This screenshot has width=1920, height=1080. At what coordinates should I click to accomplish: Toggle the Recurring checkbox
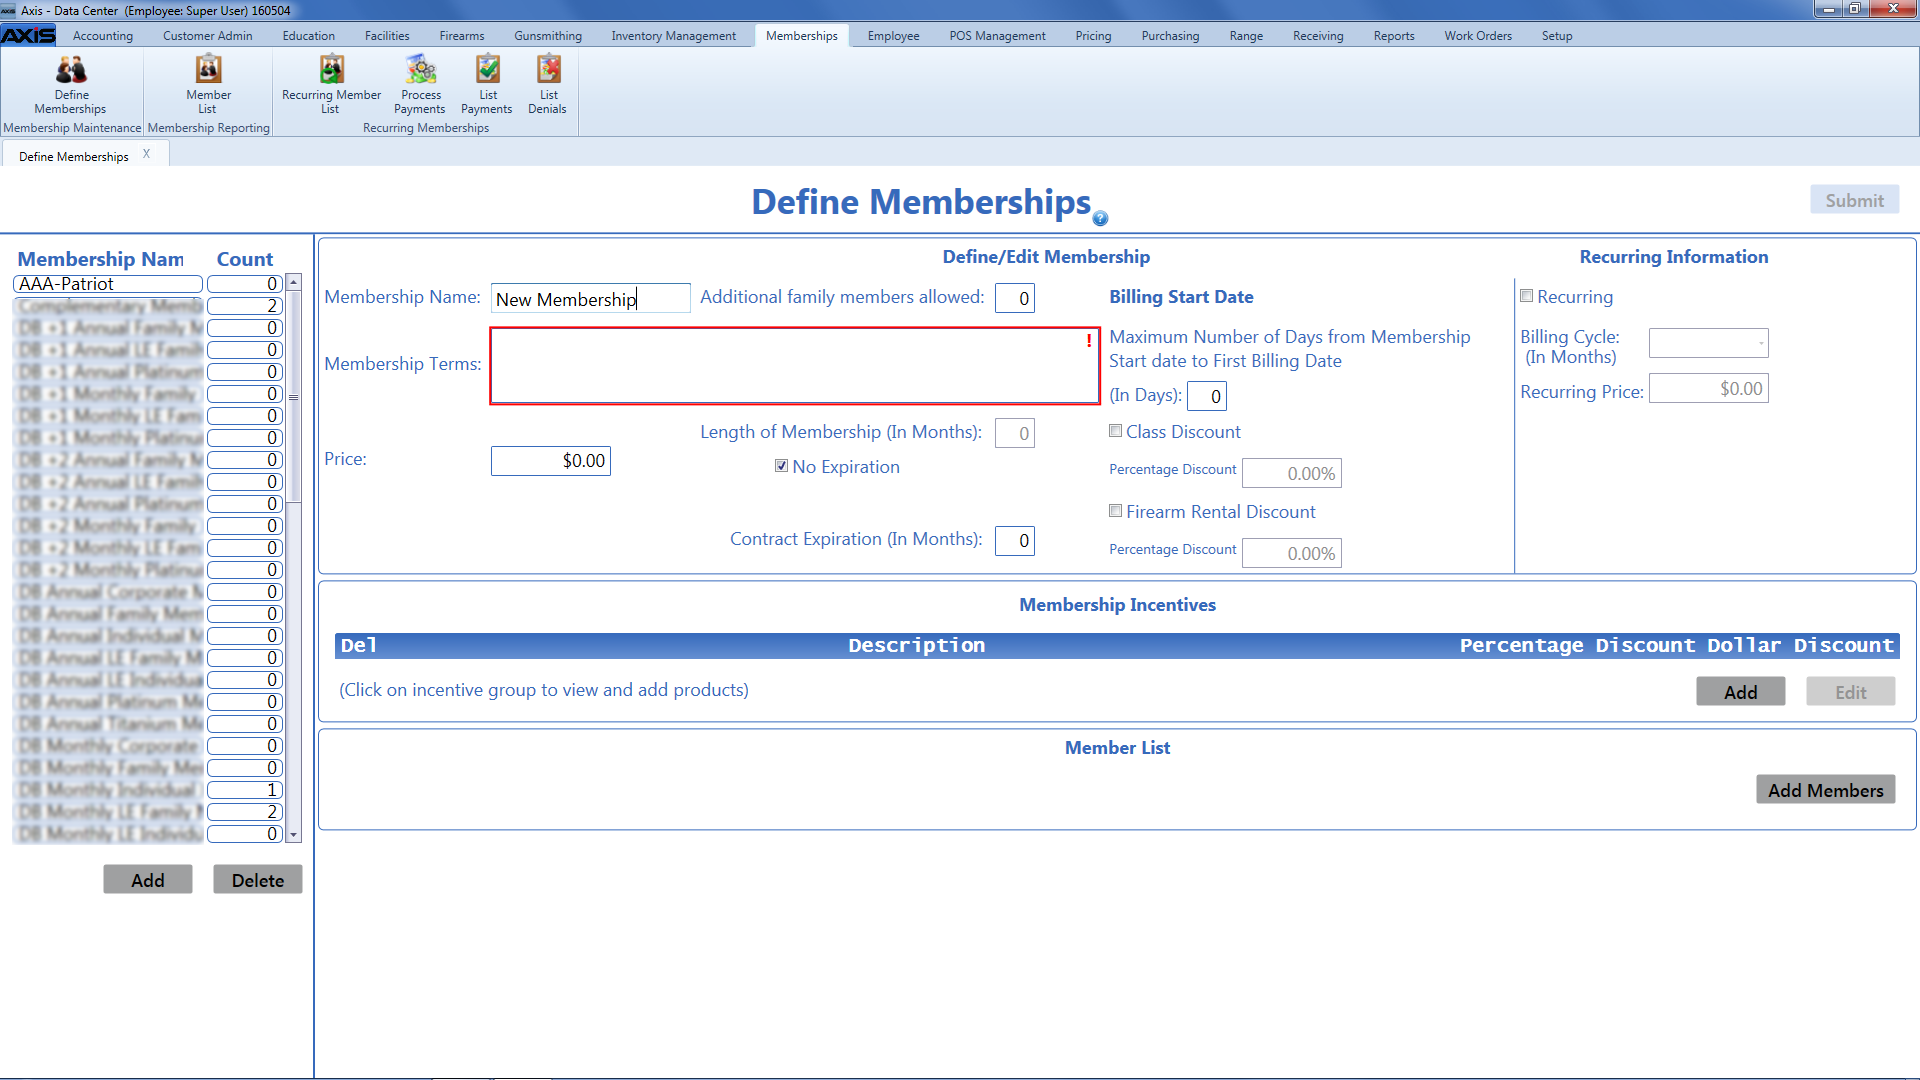(x=1526, y=296)
